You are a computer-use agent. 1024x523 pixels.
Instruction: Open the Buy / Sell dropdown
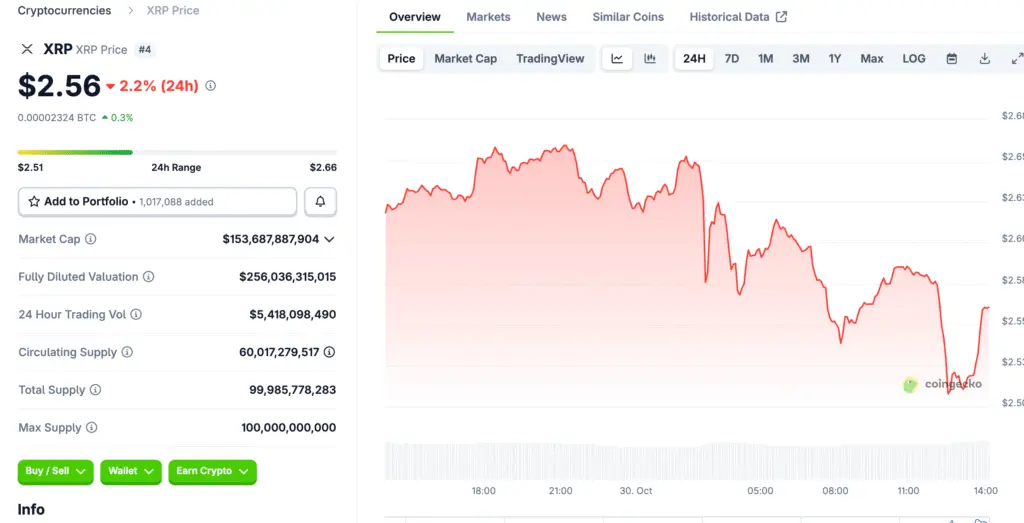[x=55, y=471]
